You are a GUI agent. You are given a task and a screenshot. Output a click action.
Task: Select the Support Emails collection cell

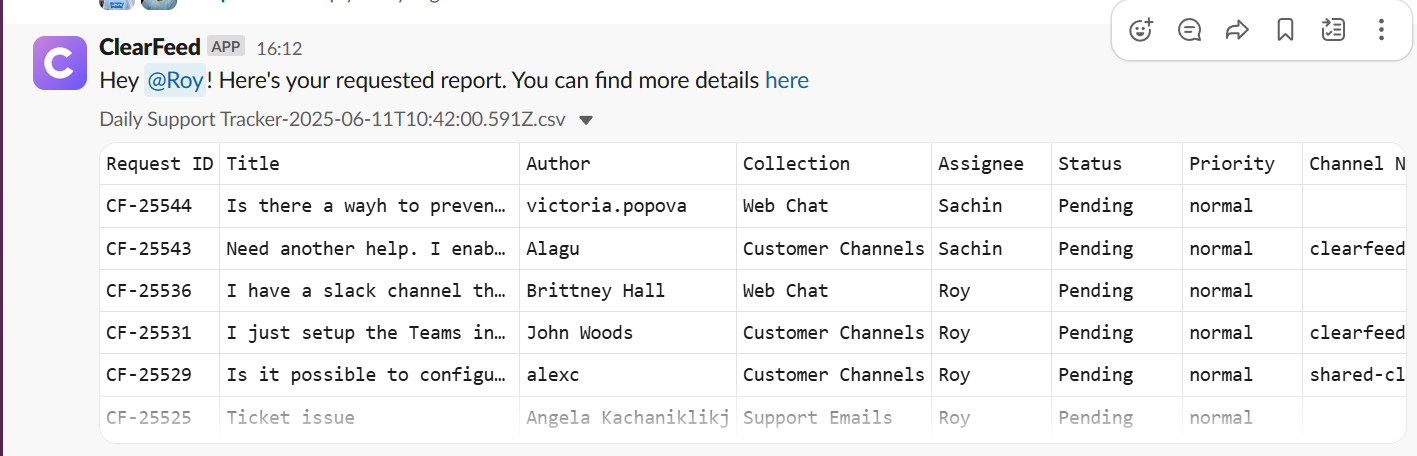[817, 418]
